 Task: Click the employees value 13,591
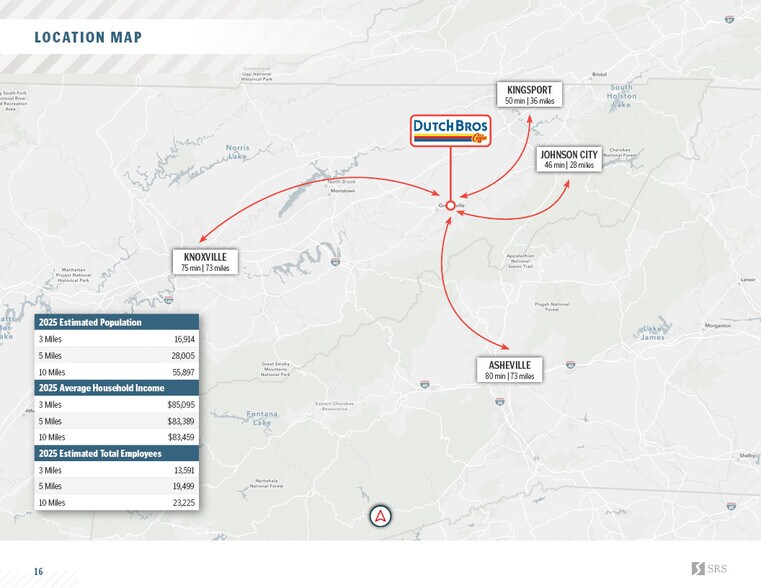point(184,470)
